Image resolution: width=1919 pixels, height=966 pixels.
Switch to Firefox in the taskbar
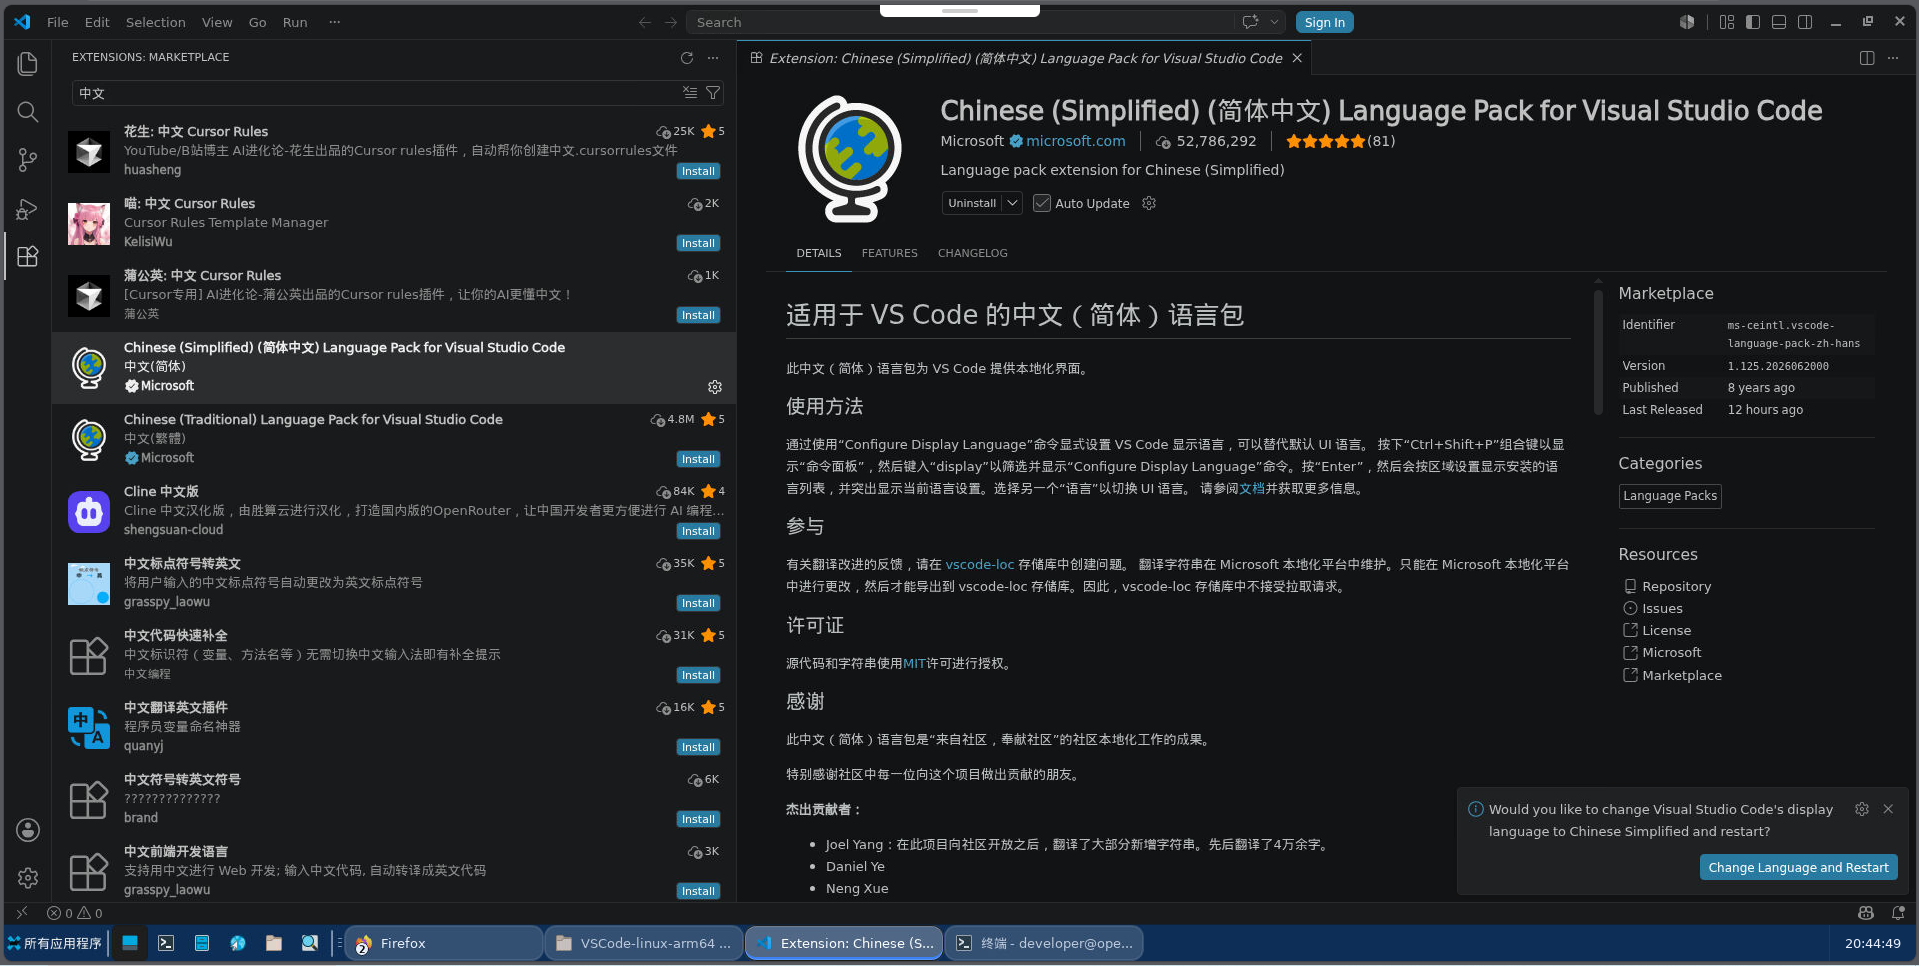(444, 943)
